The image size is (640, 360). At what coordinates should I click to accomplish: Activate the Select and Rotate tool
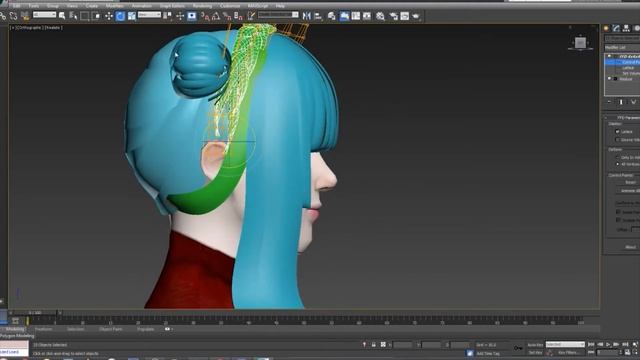[120, 16]
